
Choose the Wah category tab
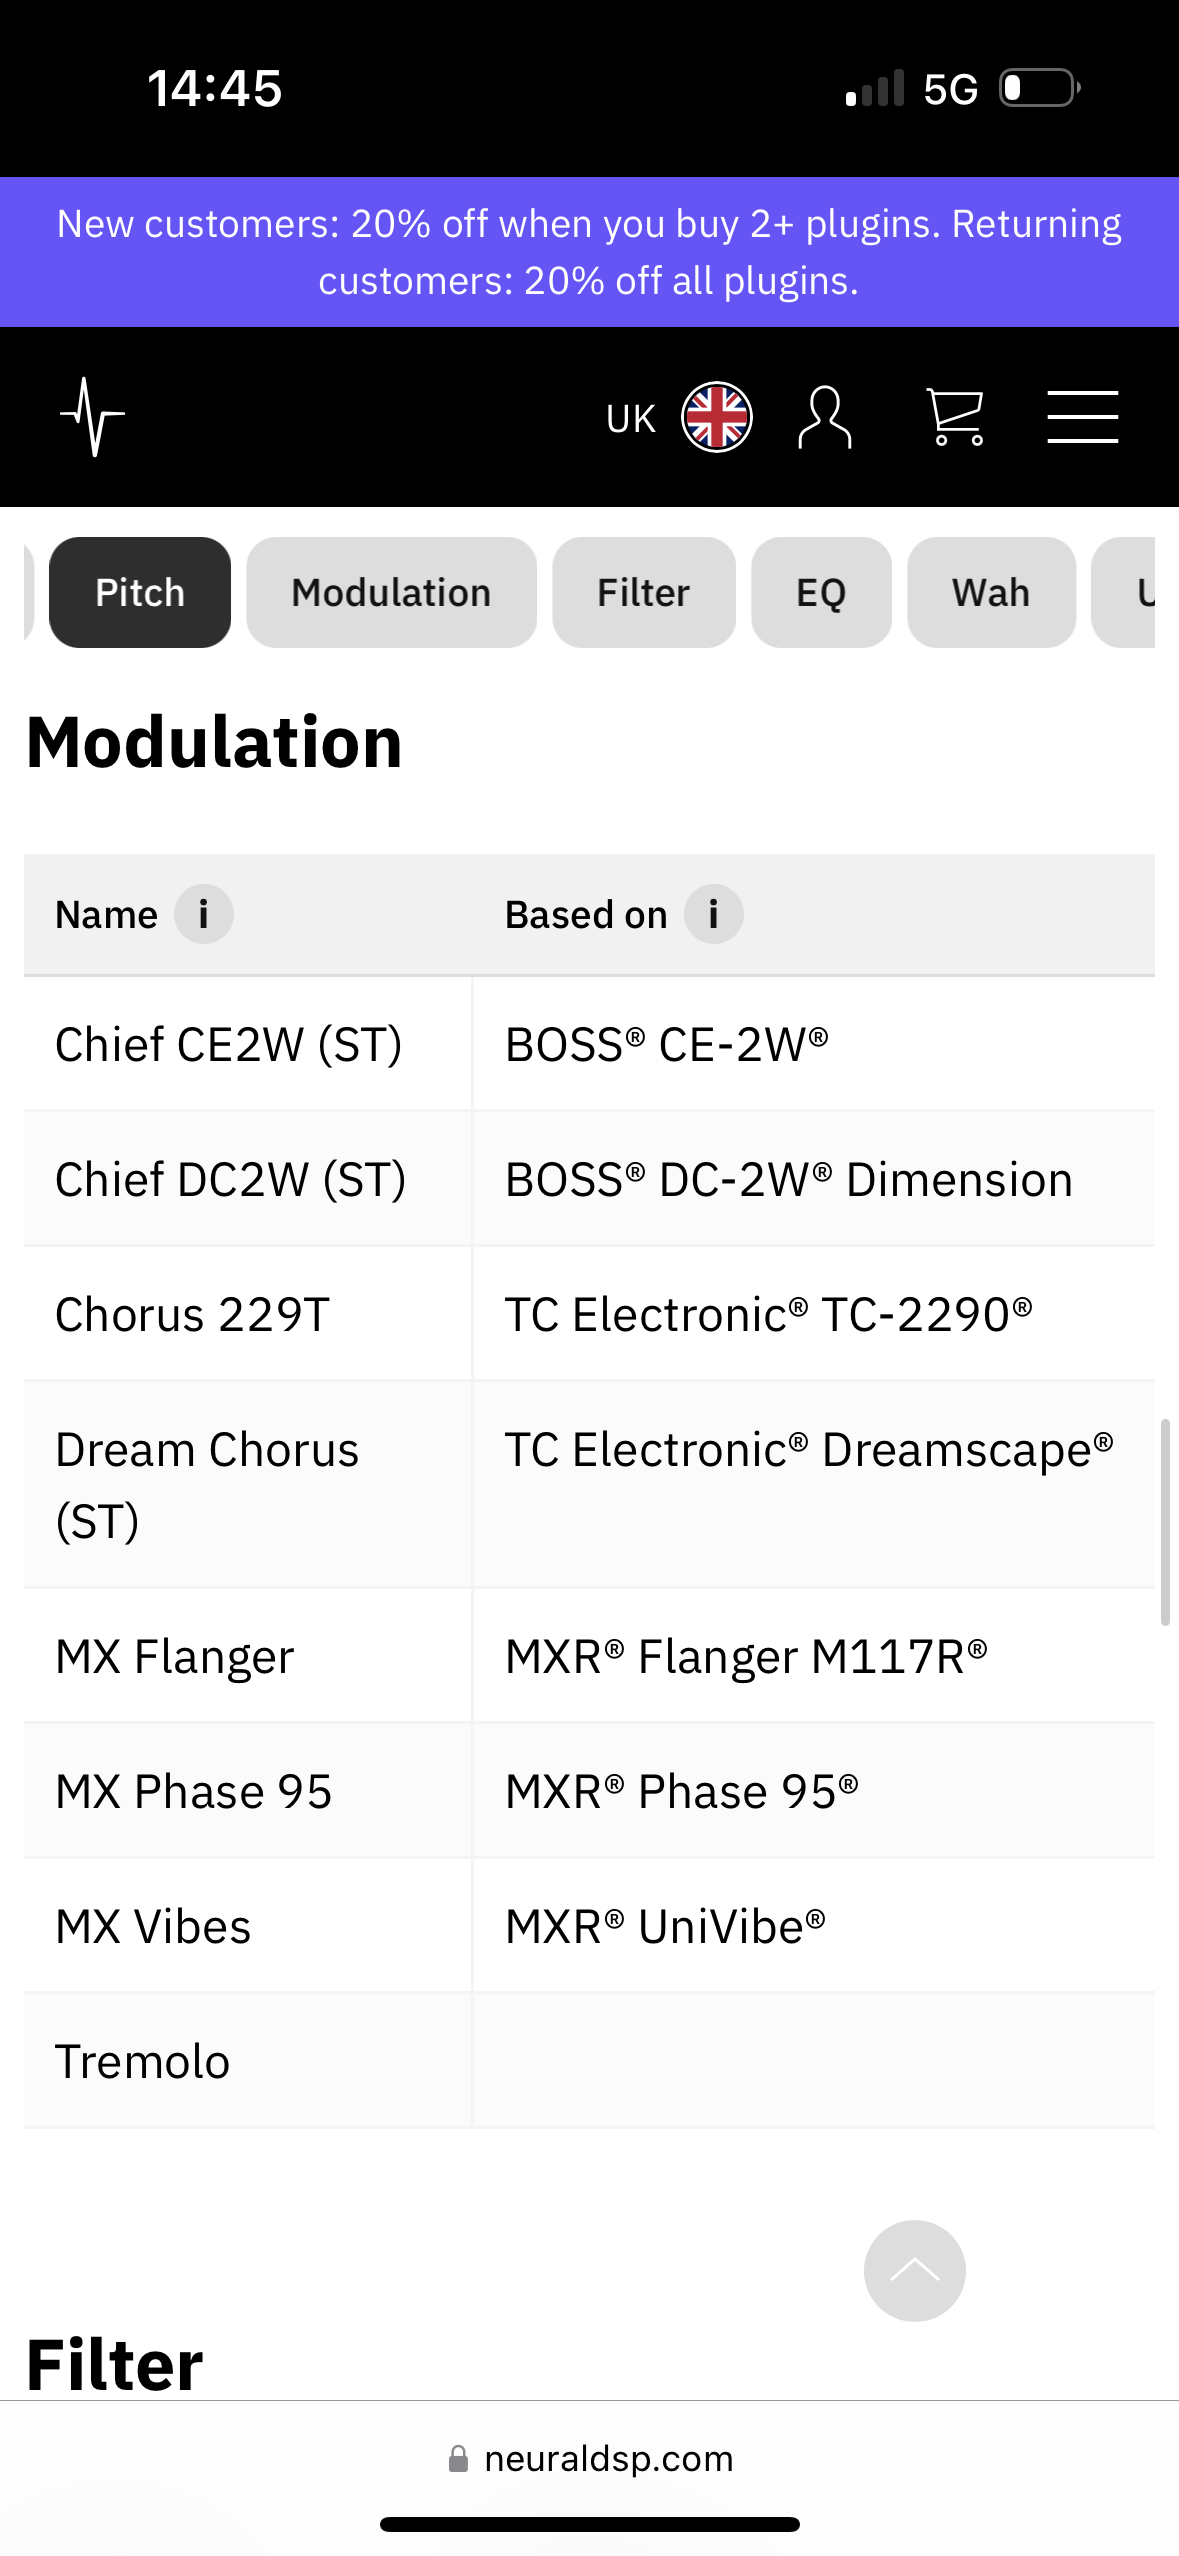990,593
